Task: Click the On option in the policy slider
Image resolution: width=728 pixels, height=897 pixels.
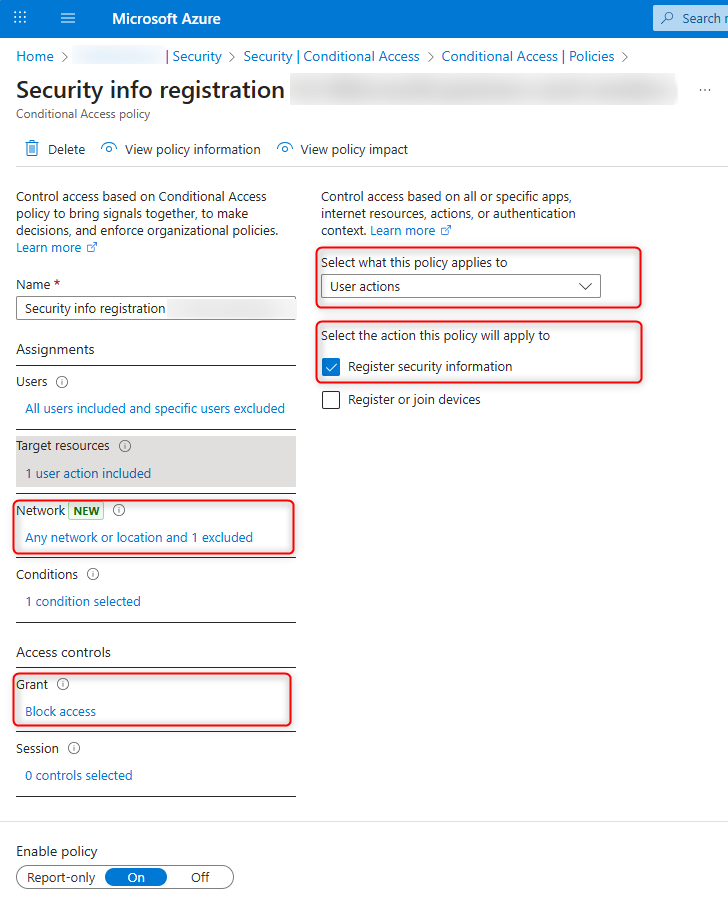Action: pyautogui.click(x=136, y=877)
